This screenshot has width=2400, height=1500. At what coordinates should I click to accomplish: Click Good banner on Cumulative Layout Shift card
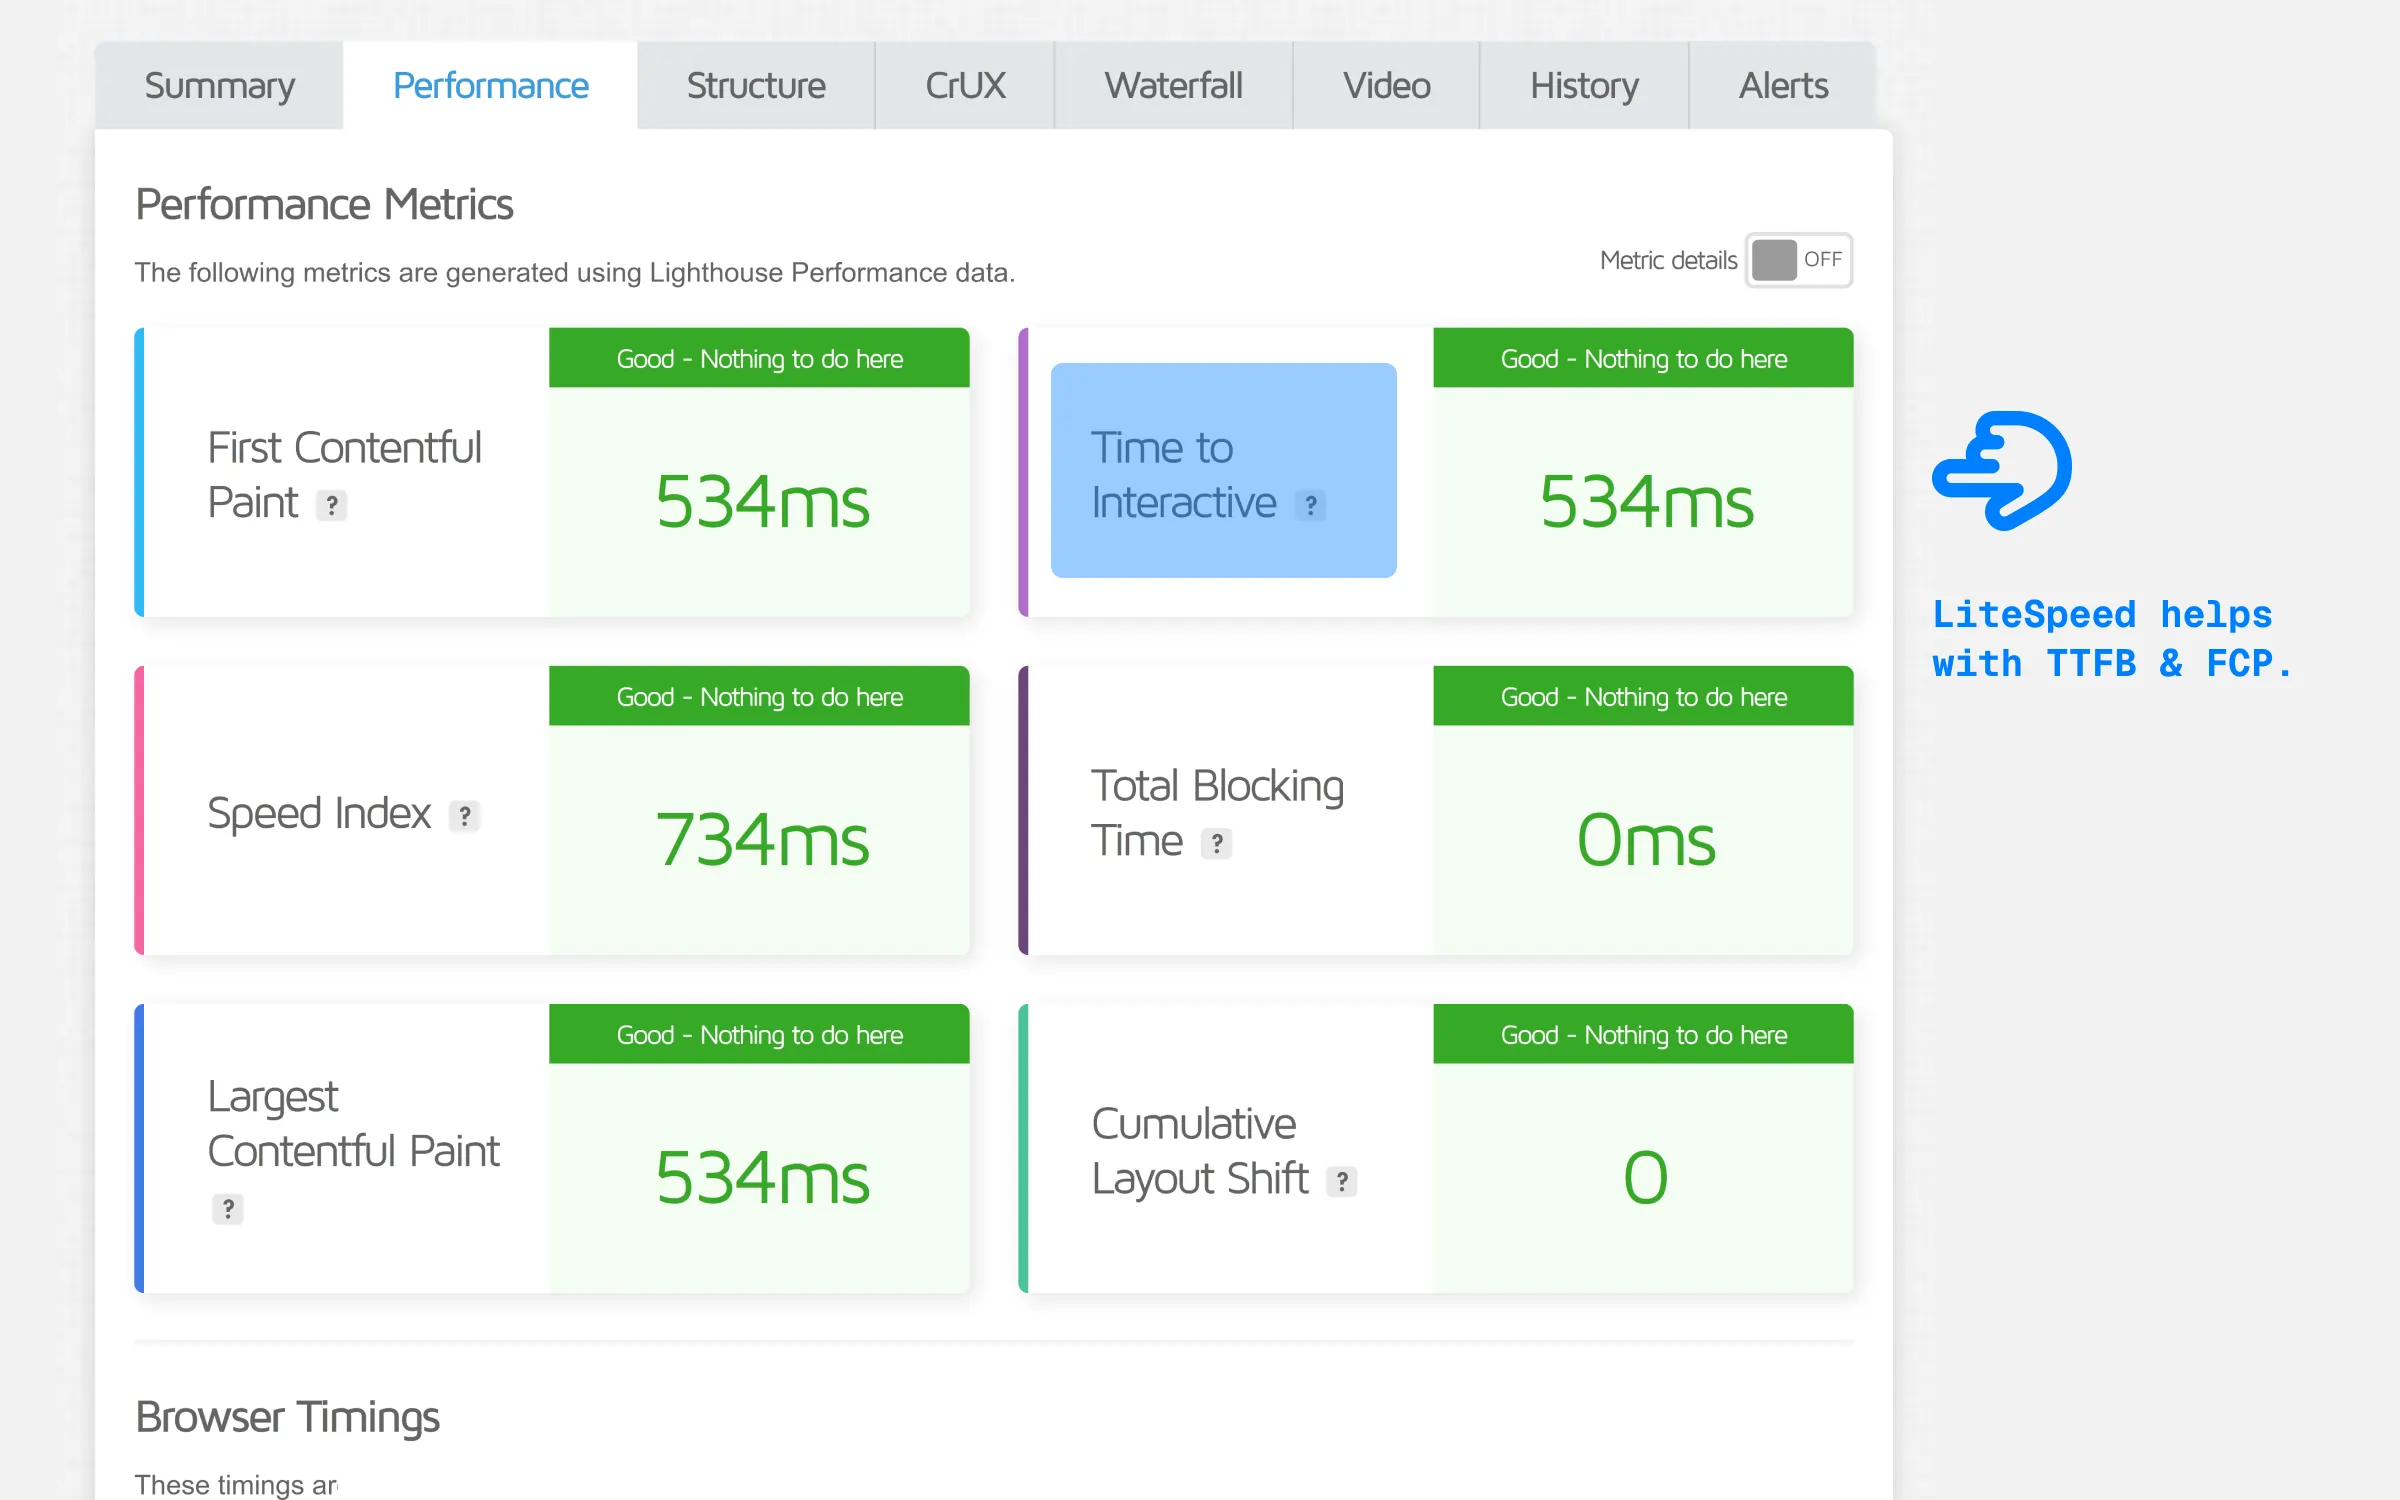tap(1643, 1034)
